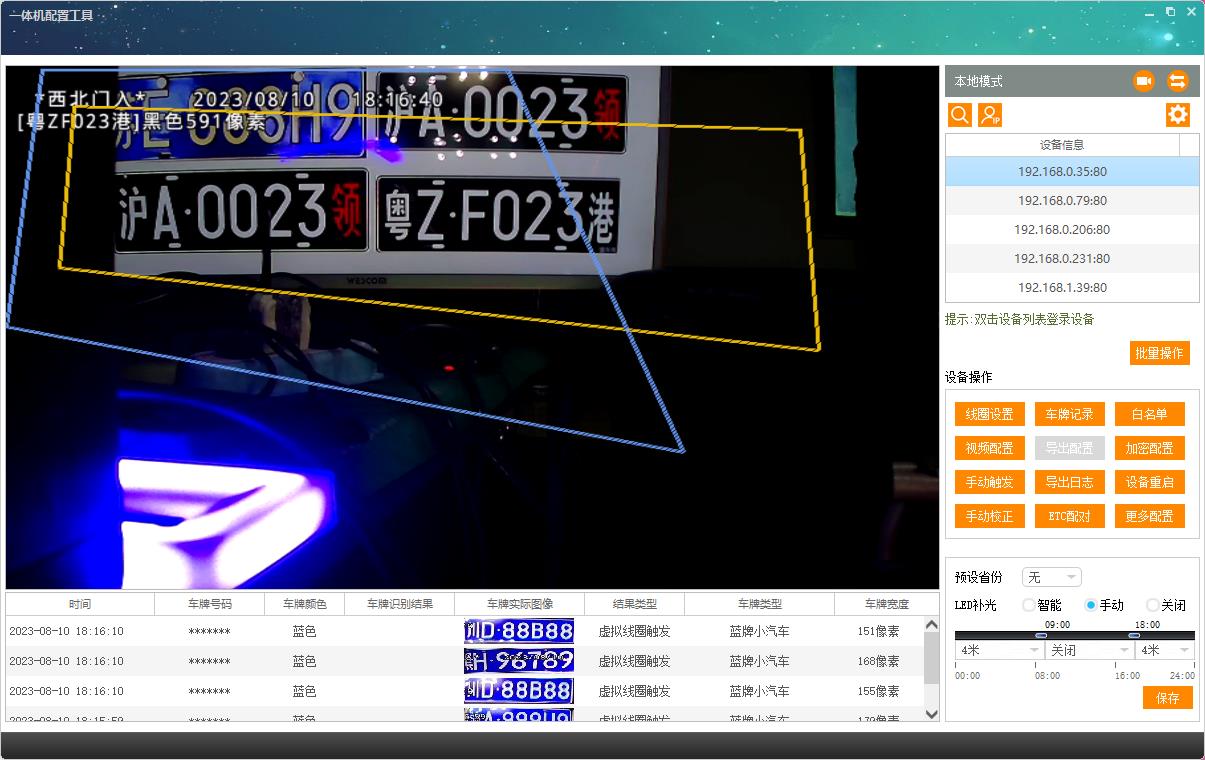The image size is (1205, 760).
Task: Click the 批量操作 batch operation button
Action: tap(1159, 353)
